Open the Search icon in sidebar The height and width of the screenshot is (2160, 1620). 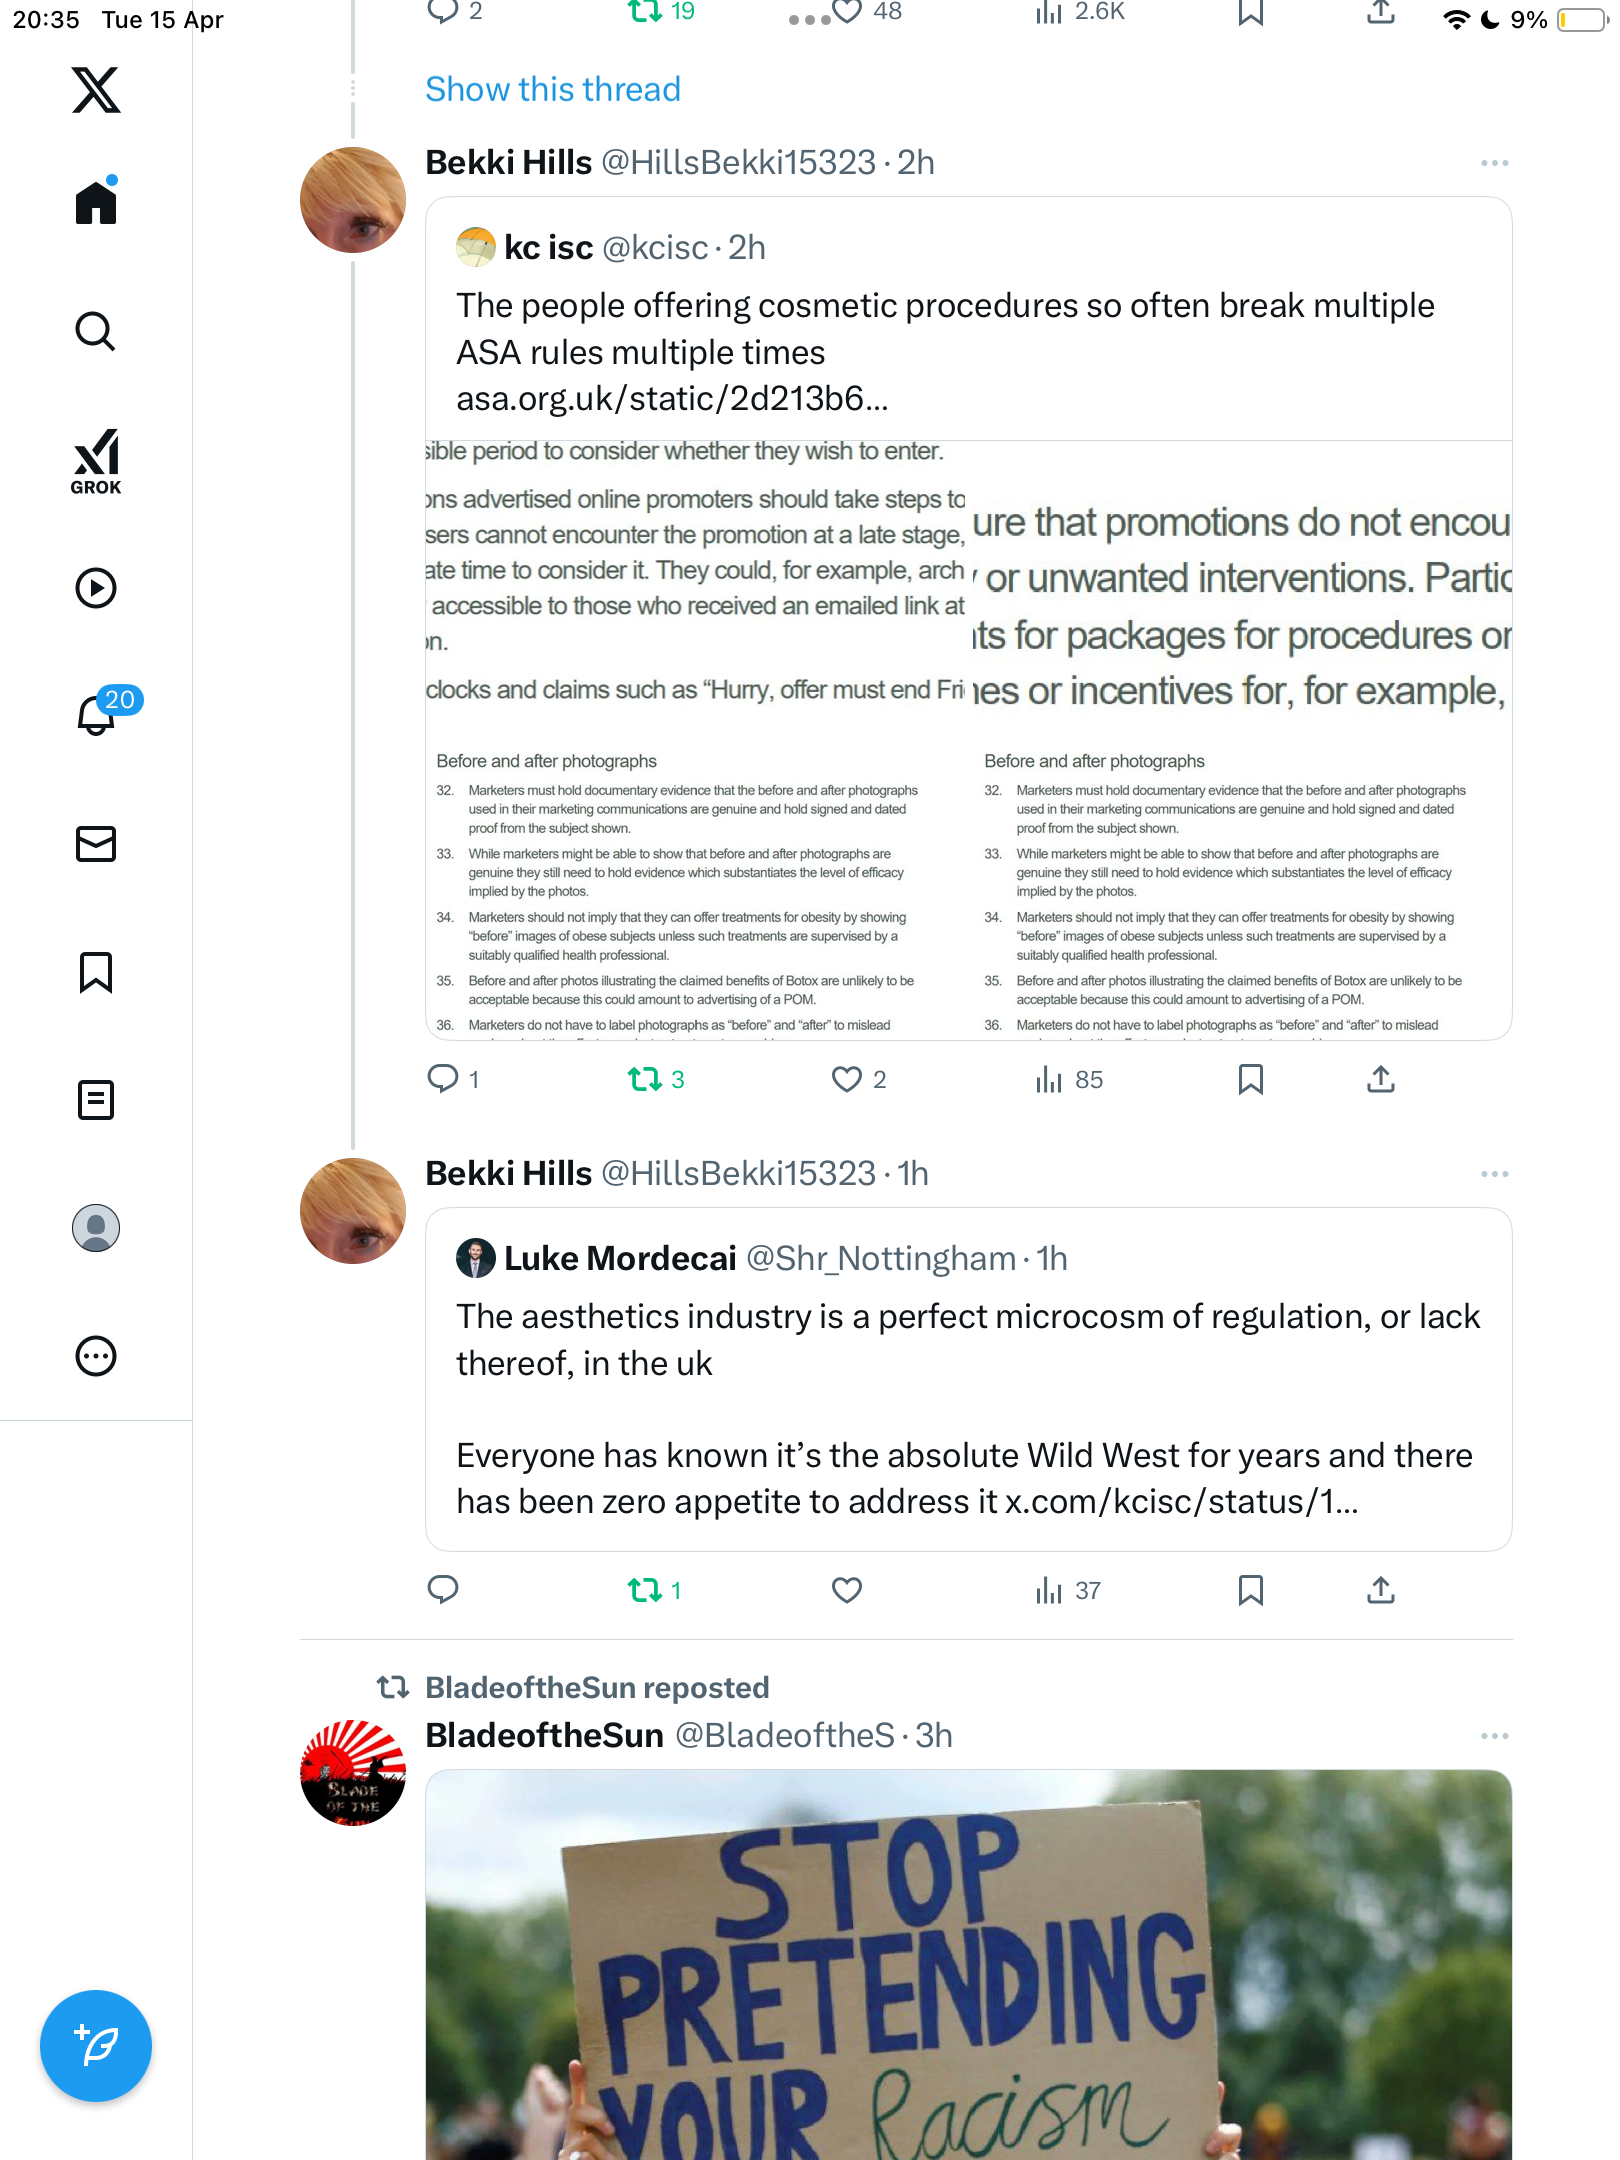point(96,331)
